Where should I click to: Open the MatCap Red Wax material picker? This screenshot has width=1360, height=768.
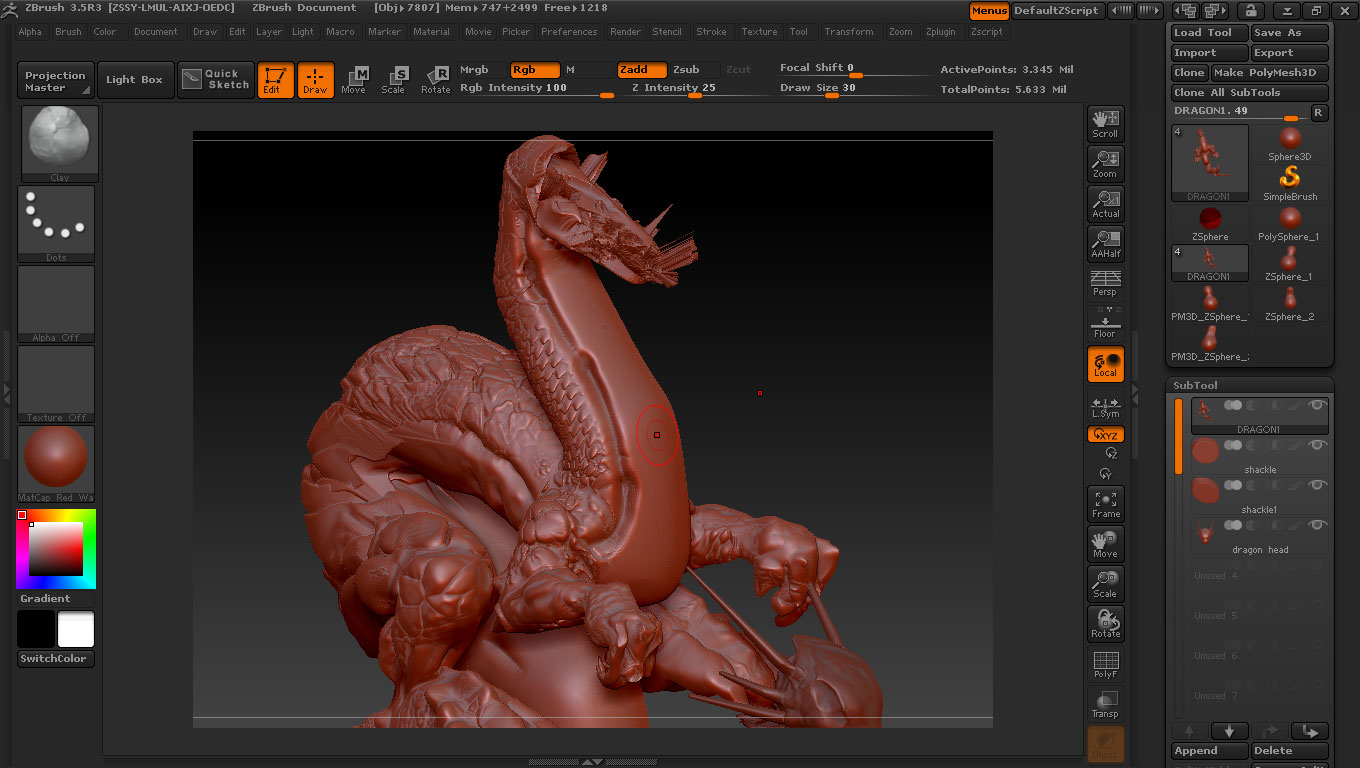(x=56, y=463)
